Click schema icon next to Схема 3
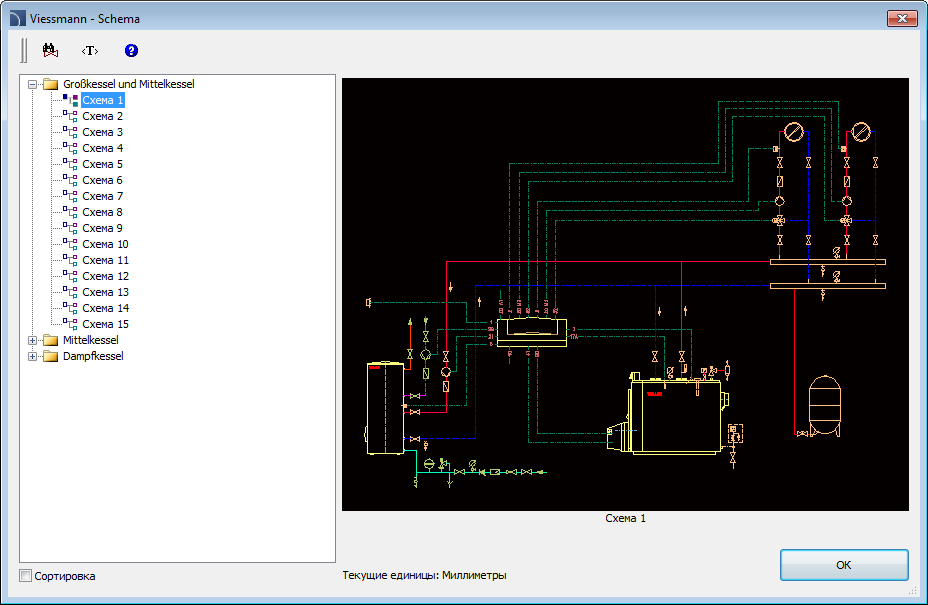 pos(70,132)
